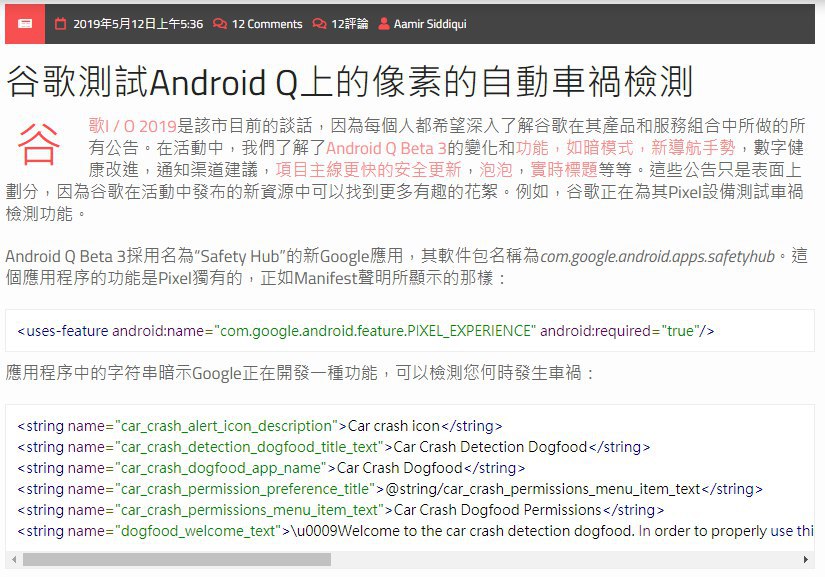Click the com.google.android.apps.safetyhub package name
The image size is (825, 577).
(x=657, y=256)
